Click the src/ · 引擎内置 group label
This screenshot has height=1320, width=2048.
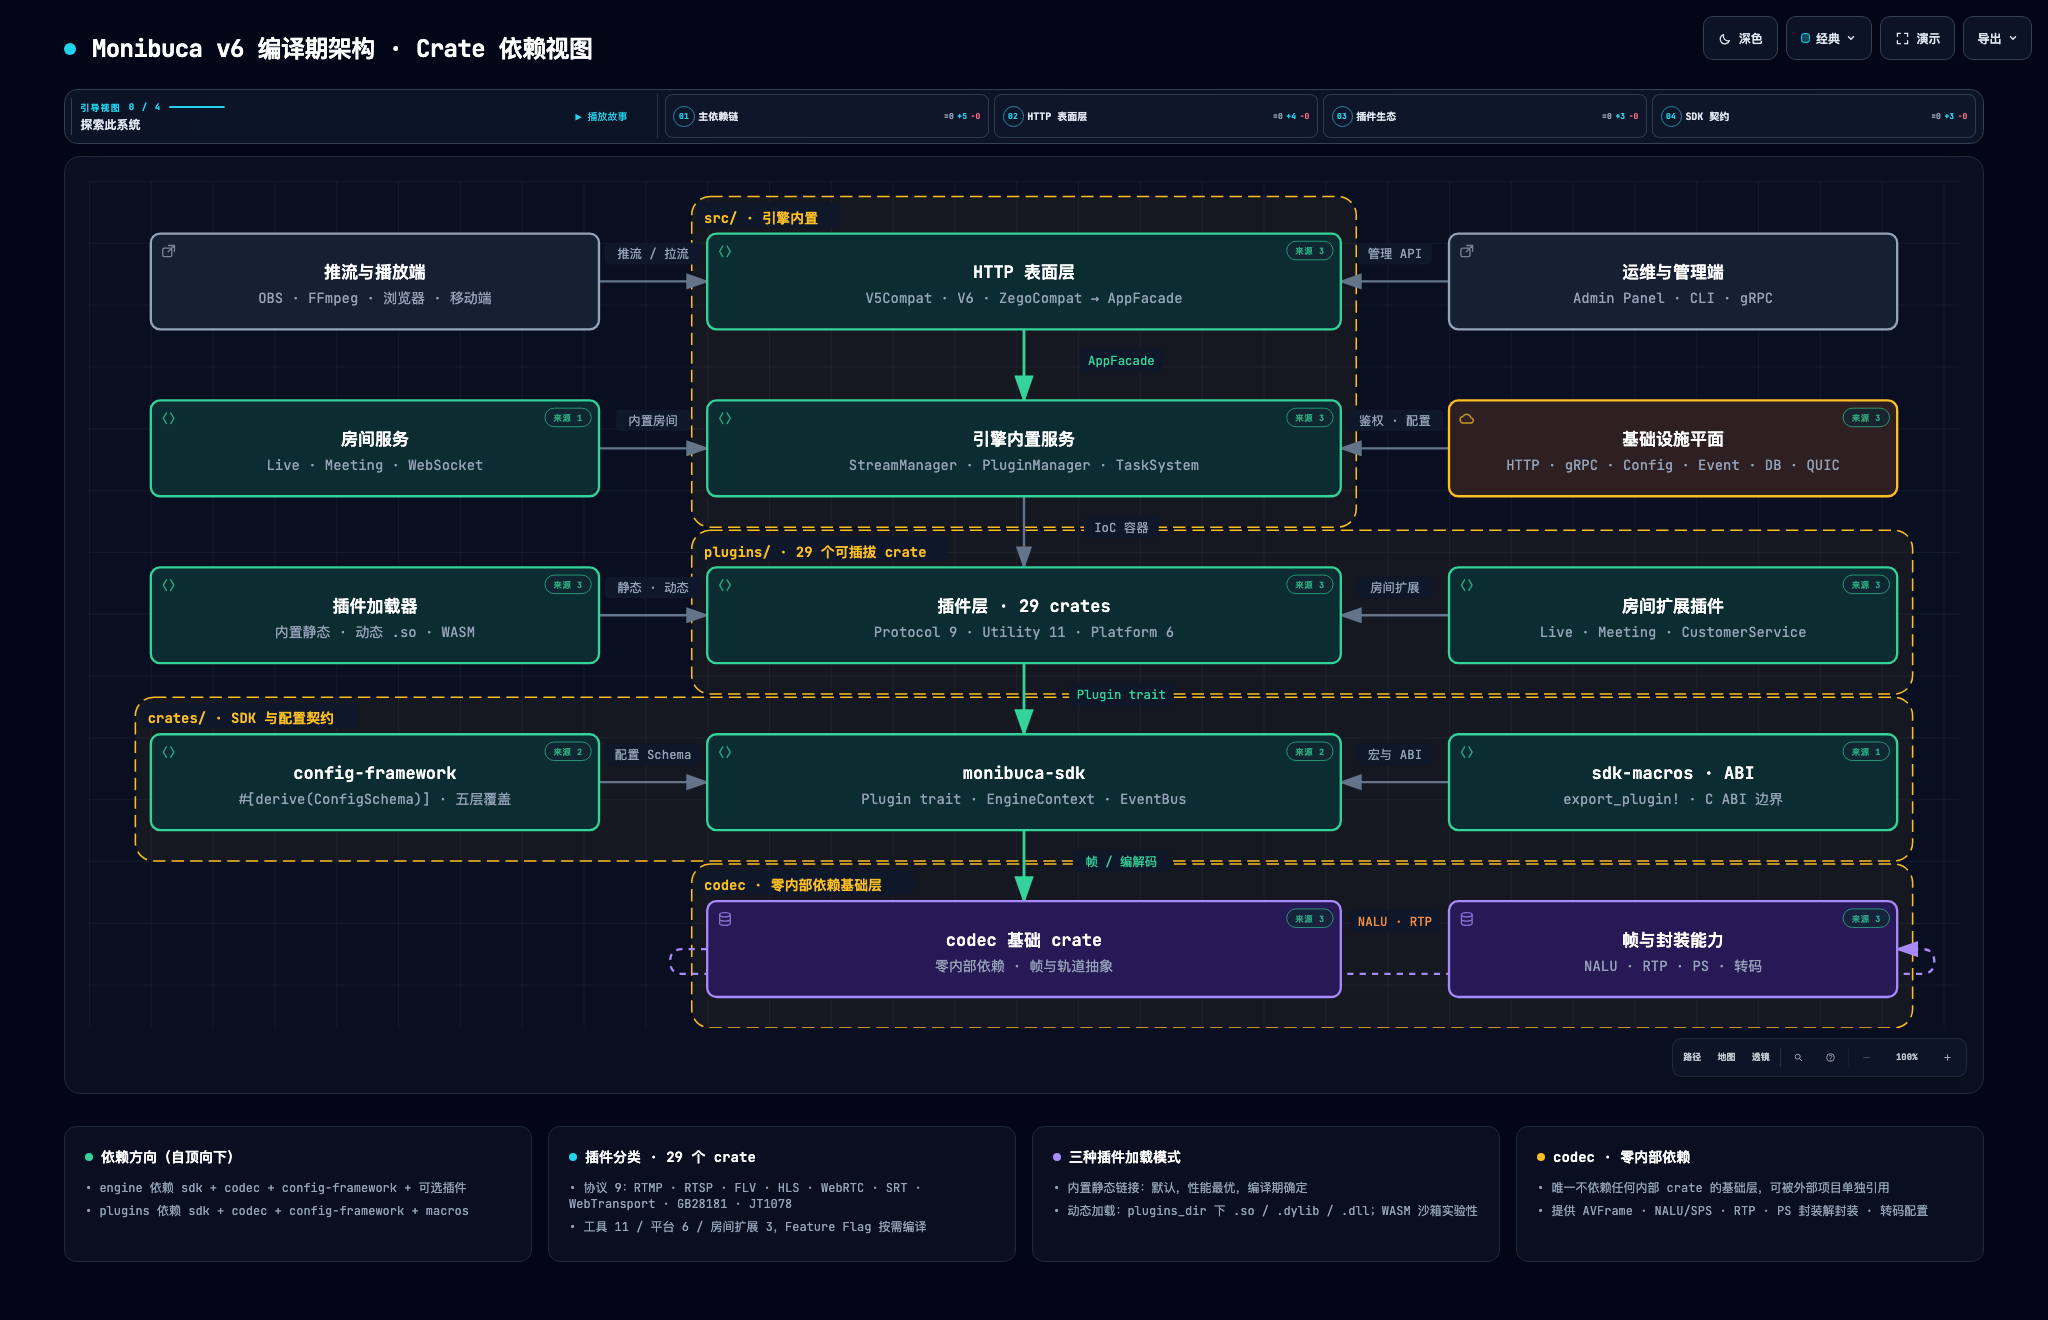[760, 218]
